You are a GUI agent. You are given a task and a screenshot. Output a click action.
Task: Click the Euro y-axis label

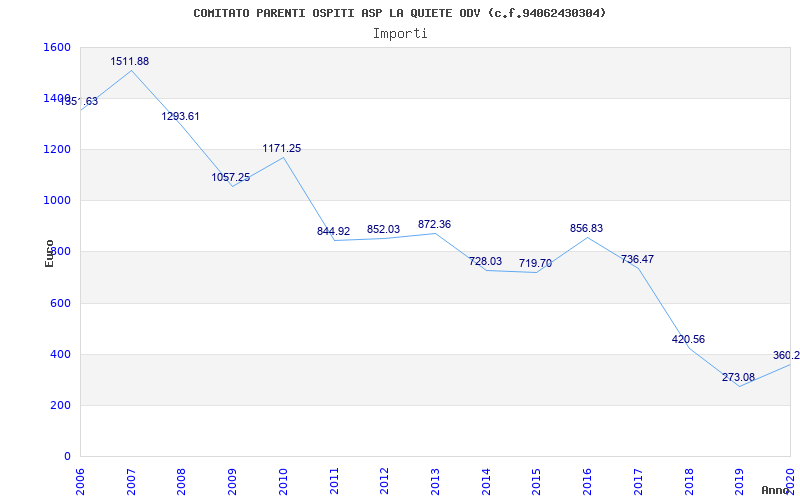click(49, 254)
